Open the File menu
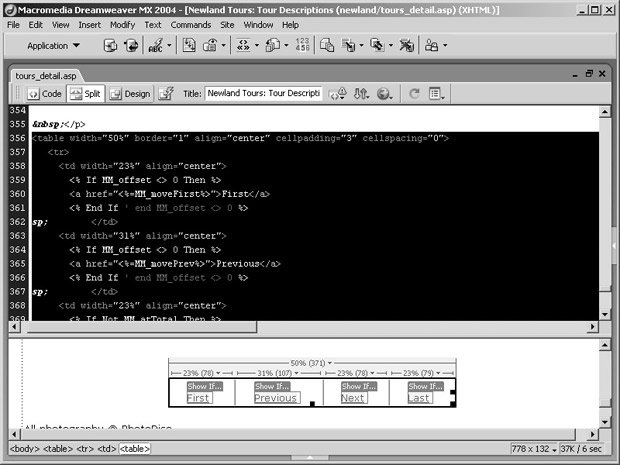Viewport: 620px width, 465px height. (13, 25)
